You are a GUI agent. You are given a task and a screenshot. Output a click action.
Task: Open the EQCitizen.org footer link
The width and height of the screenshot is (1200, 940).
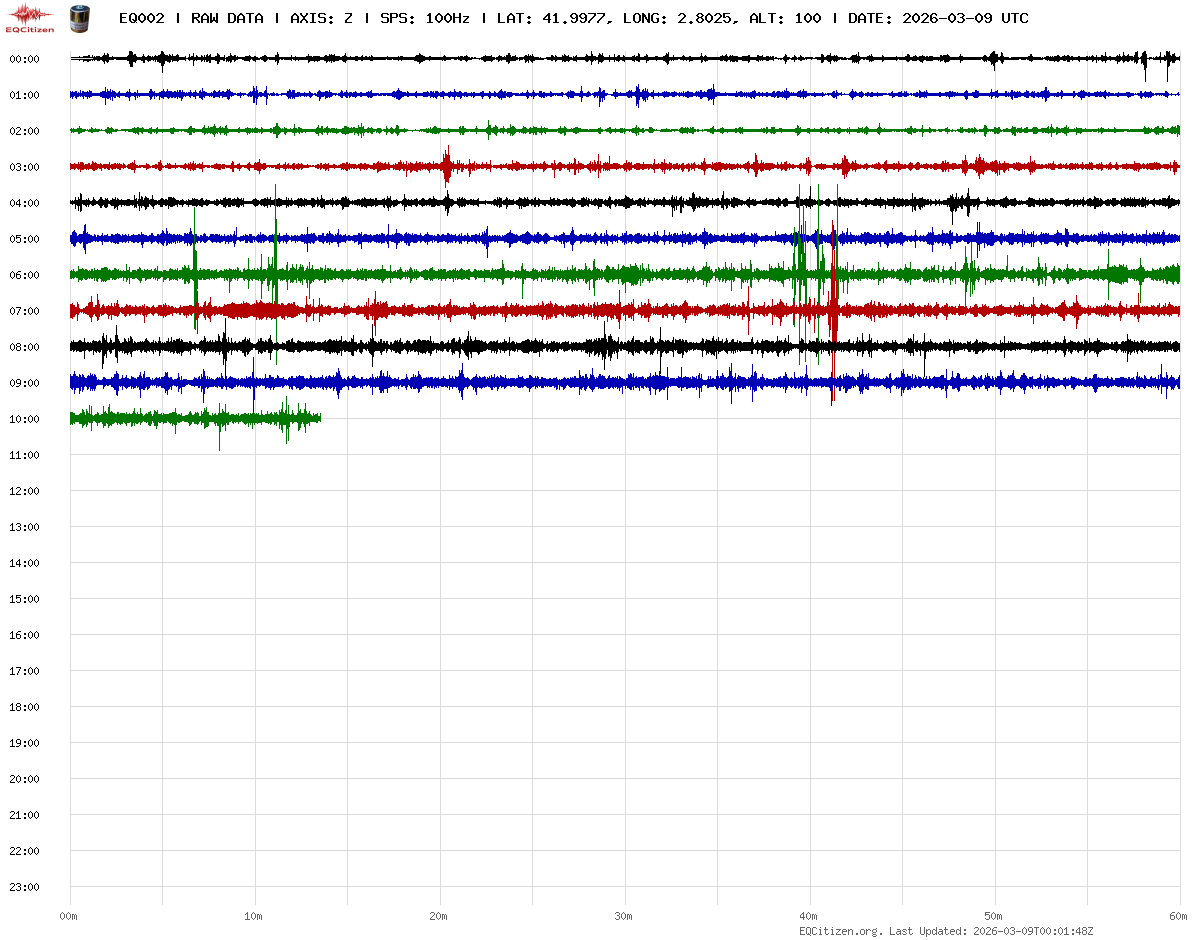(x=840, y=930)
